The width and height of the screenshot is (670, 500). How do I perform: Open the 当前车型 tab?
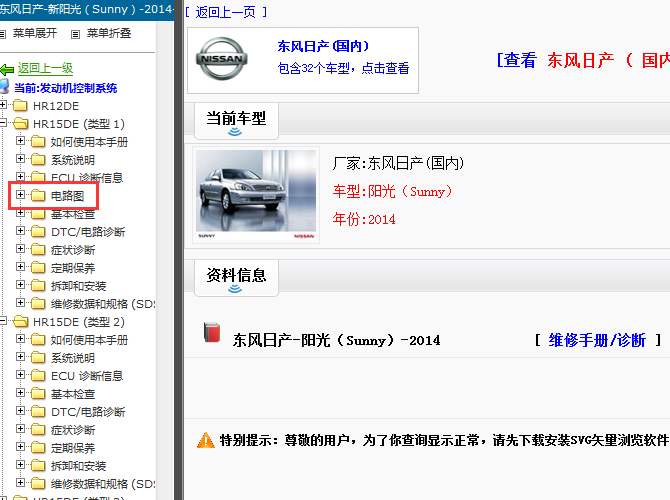236,121
